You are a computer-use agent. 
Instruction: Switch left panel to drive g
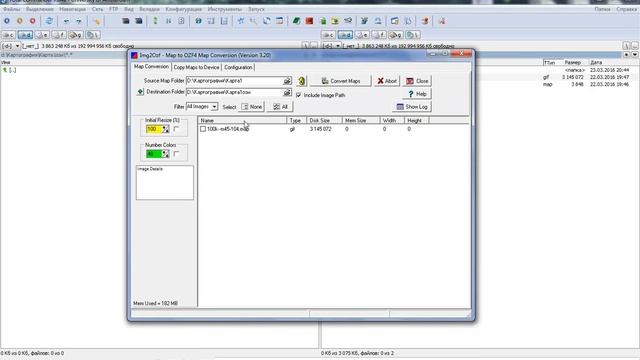coord(75,35)
